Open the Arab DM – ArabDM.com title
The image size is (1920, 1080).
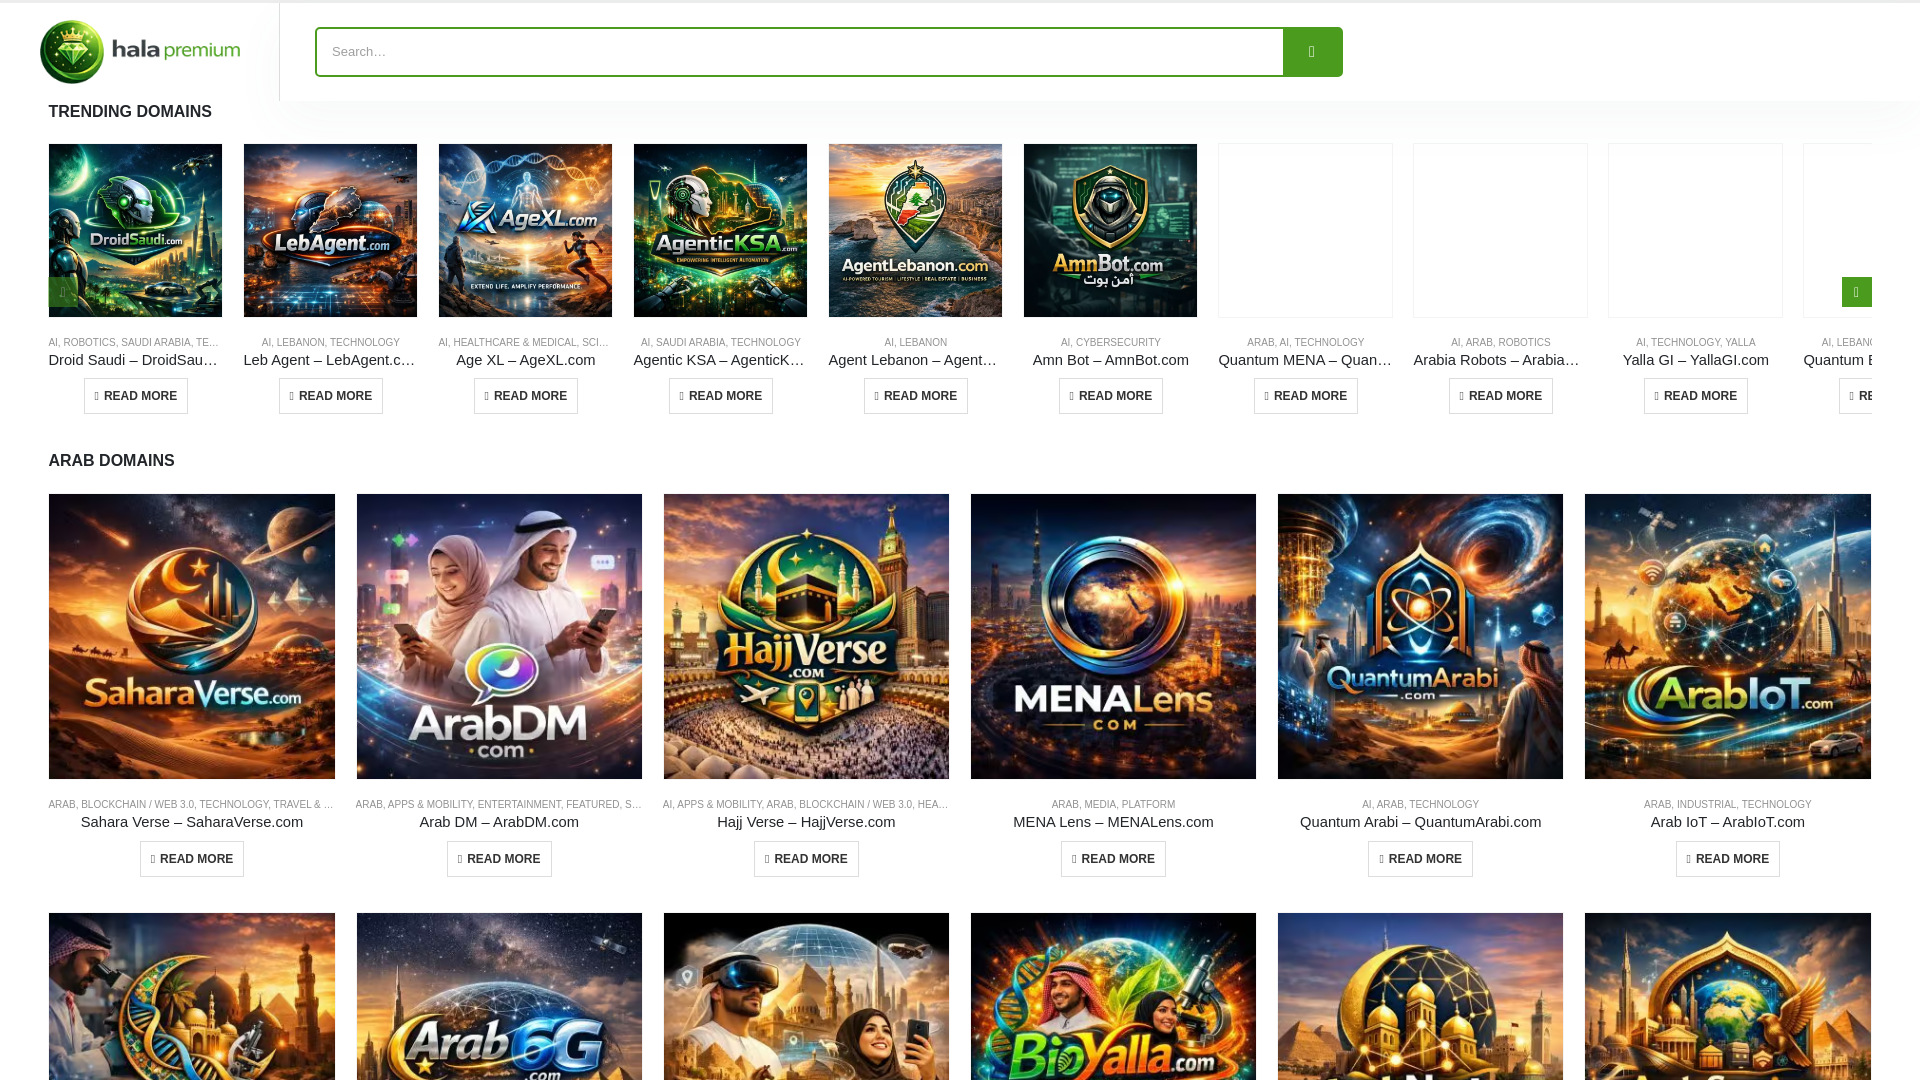(499, 822)
